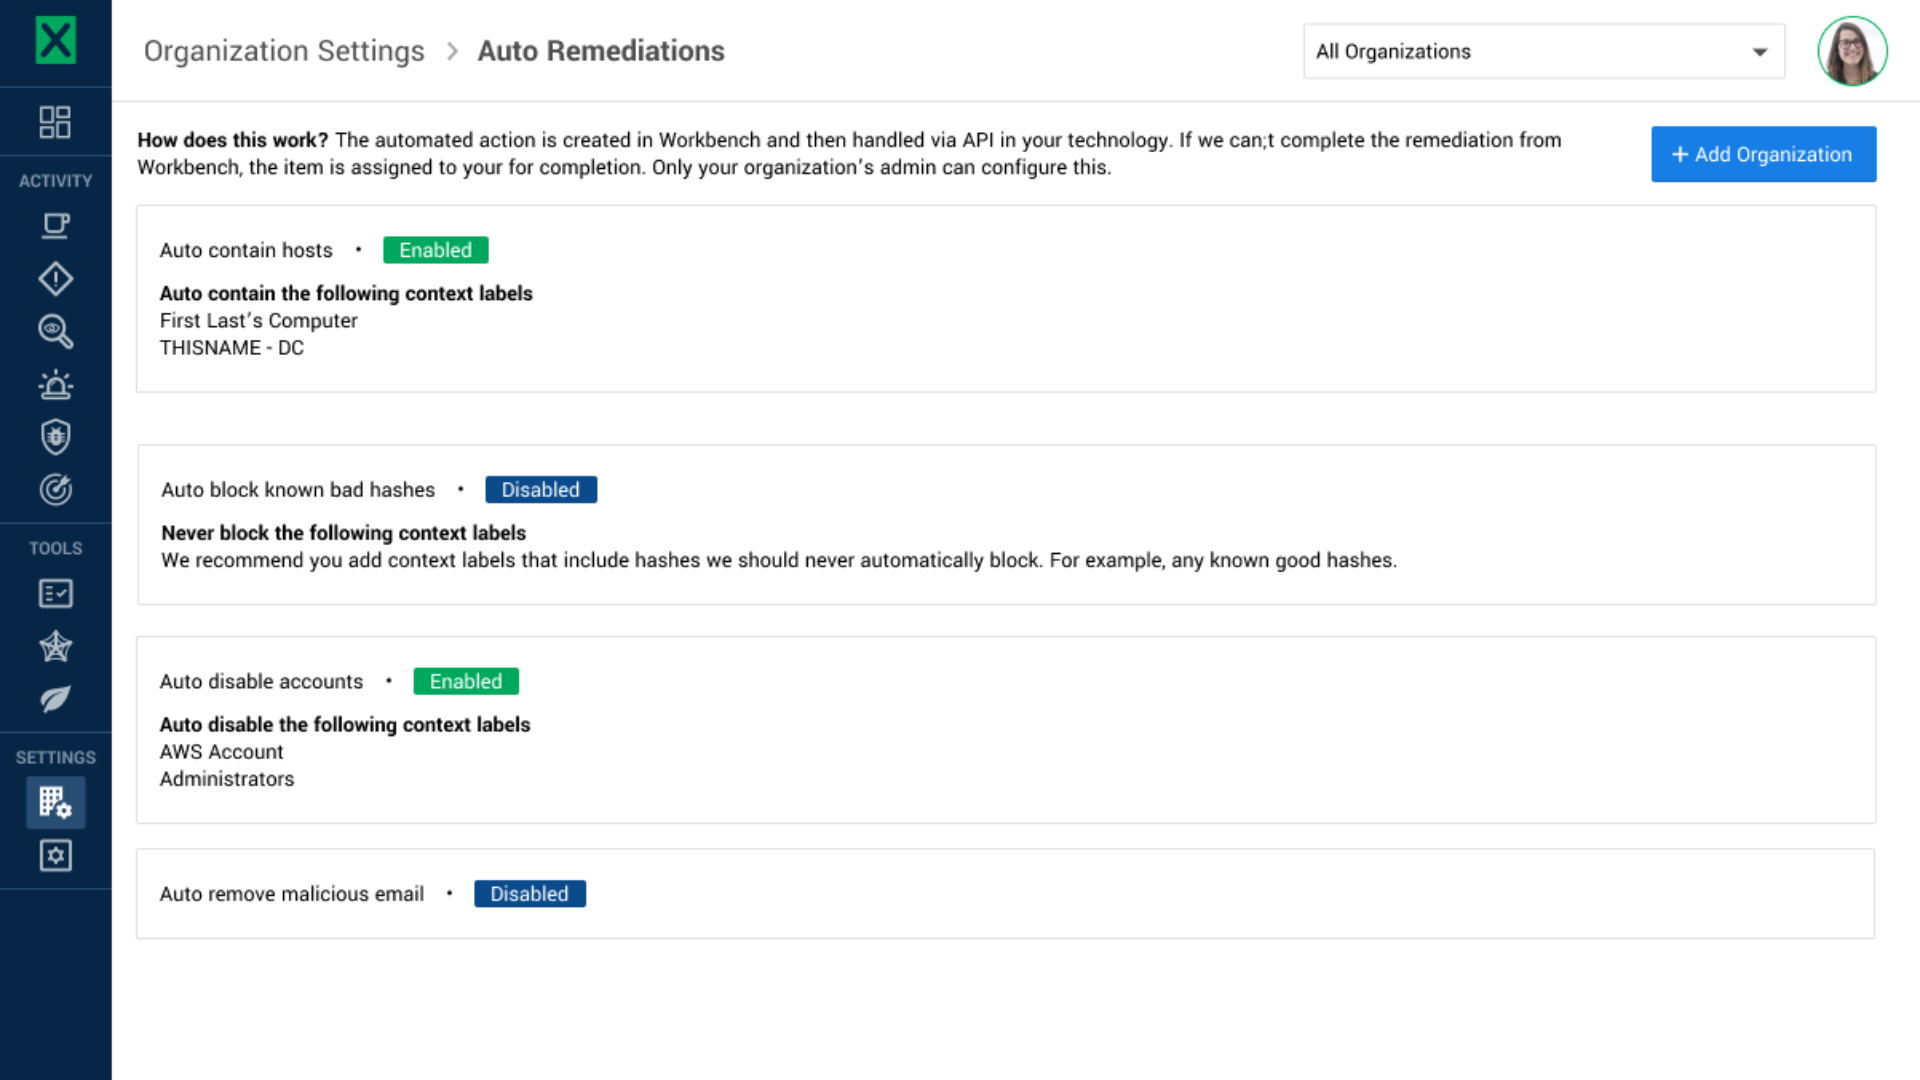The height and width of the screenshot is (1080, 1920).
Task: Click the settings gear icon in sidebar
Action: point(55,856)
